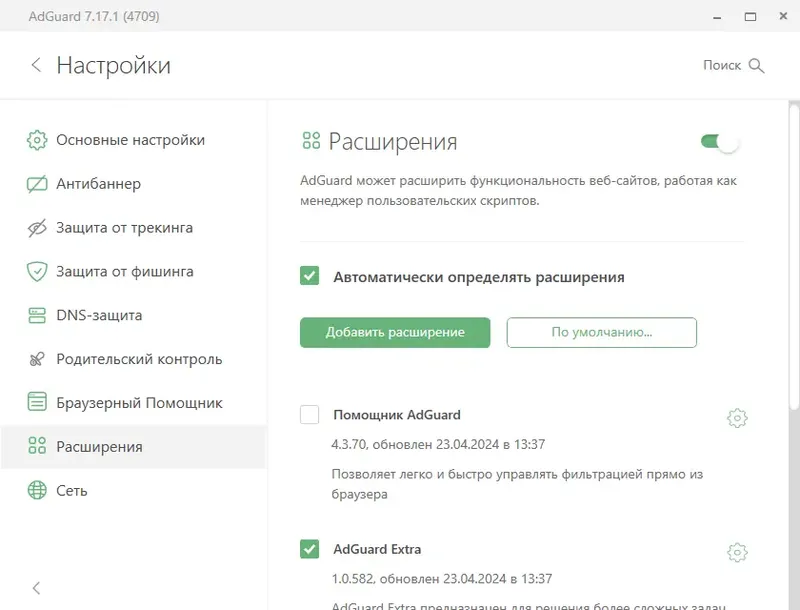Uncheck Автоматически определять расширения
This screenshot has width=800, height=610.
tap(311, 277)
